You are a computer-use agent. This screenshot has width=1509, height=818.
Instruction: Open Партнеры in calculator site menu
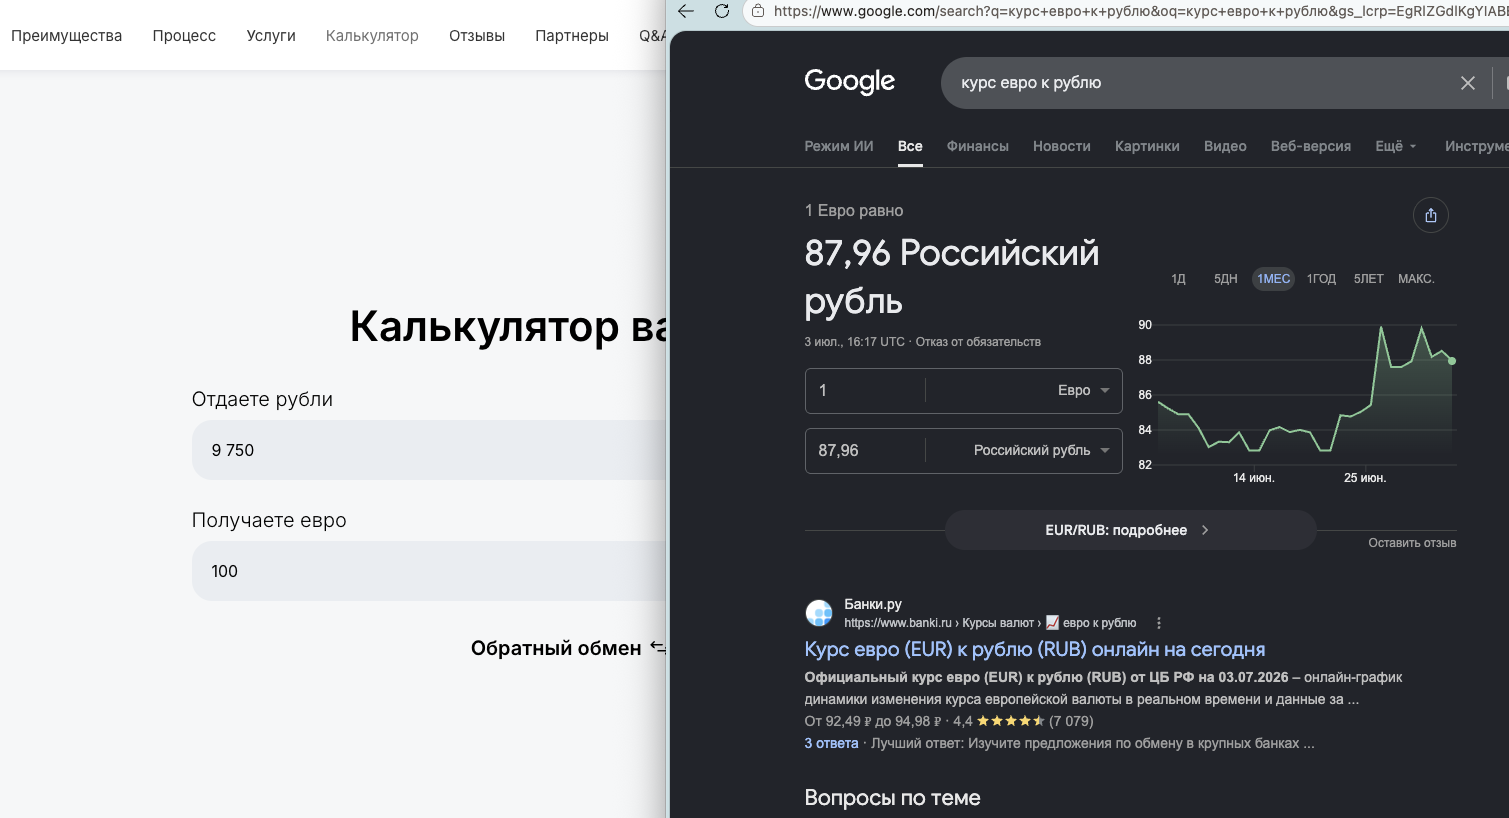[572, 35]
